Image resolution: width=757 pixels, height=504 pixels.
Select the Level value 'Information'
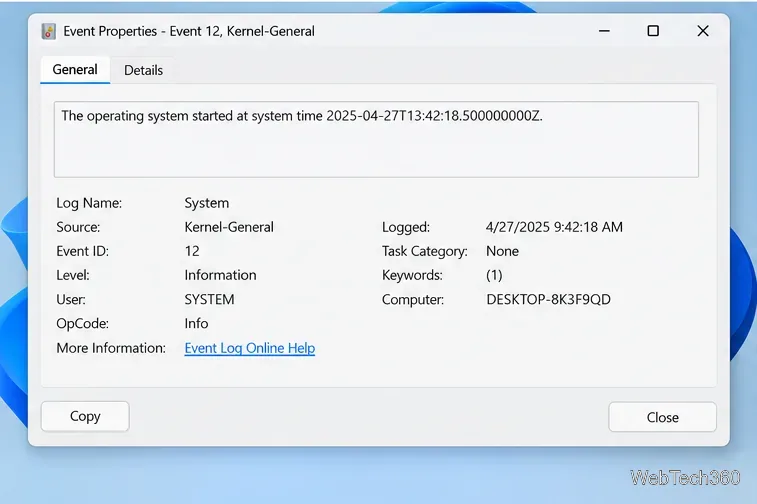click(220, 275)
